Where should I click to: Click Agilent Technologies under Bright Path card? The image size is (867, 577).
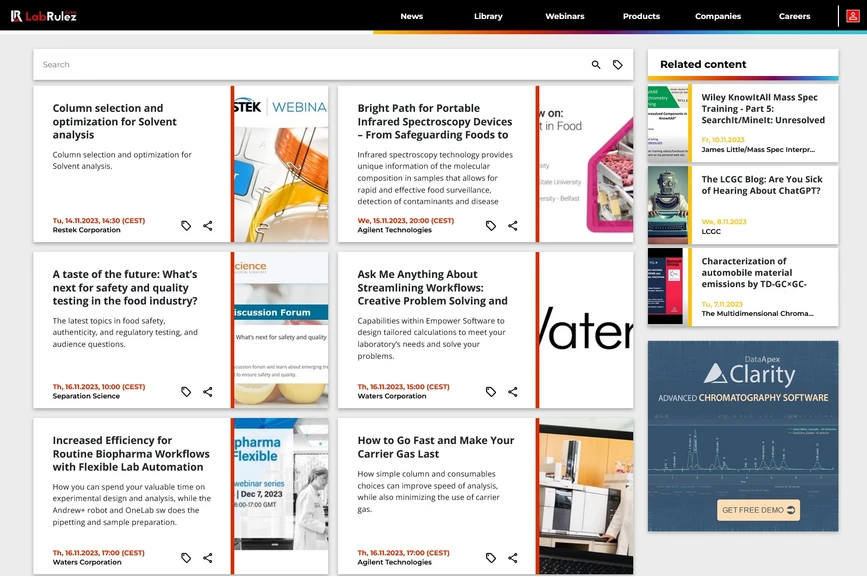[394, 230]
